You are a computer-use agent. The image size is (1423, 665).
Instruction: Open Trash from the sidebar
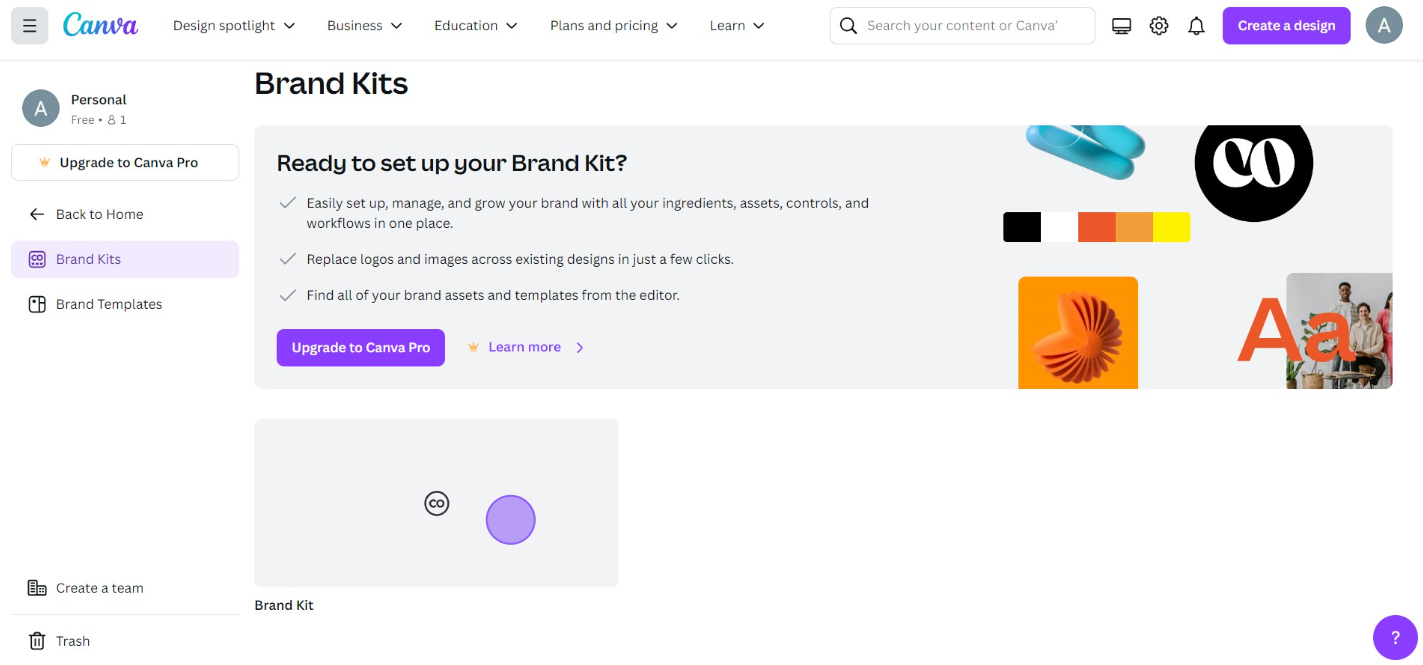click(73, 641)
